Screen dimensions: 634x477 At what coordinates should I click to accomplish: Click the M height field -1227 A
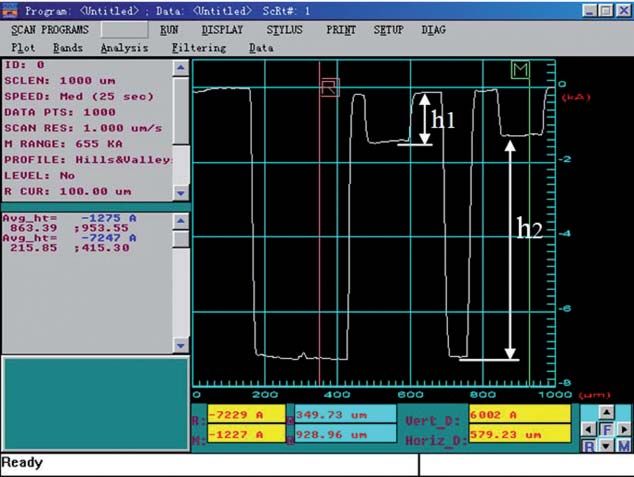click(246, 434)
